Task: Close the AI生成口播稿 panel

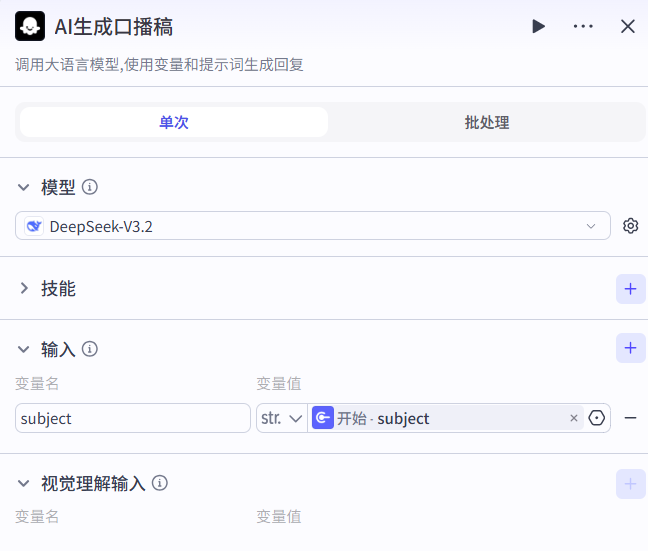Action: tap(628, 26)
